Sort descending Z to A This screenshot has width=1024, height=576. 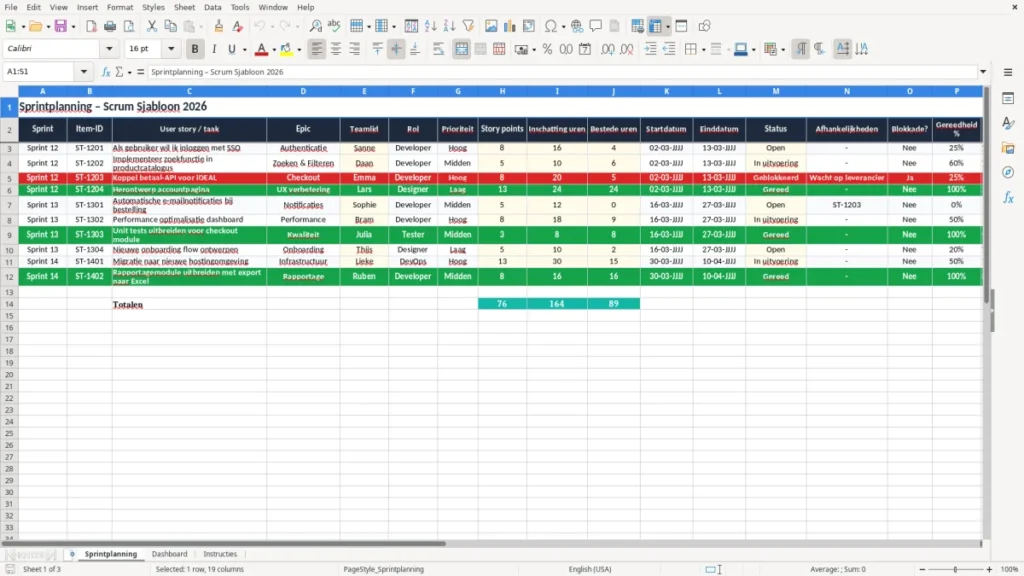(449, 26)
